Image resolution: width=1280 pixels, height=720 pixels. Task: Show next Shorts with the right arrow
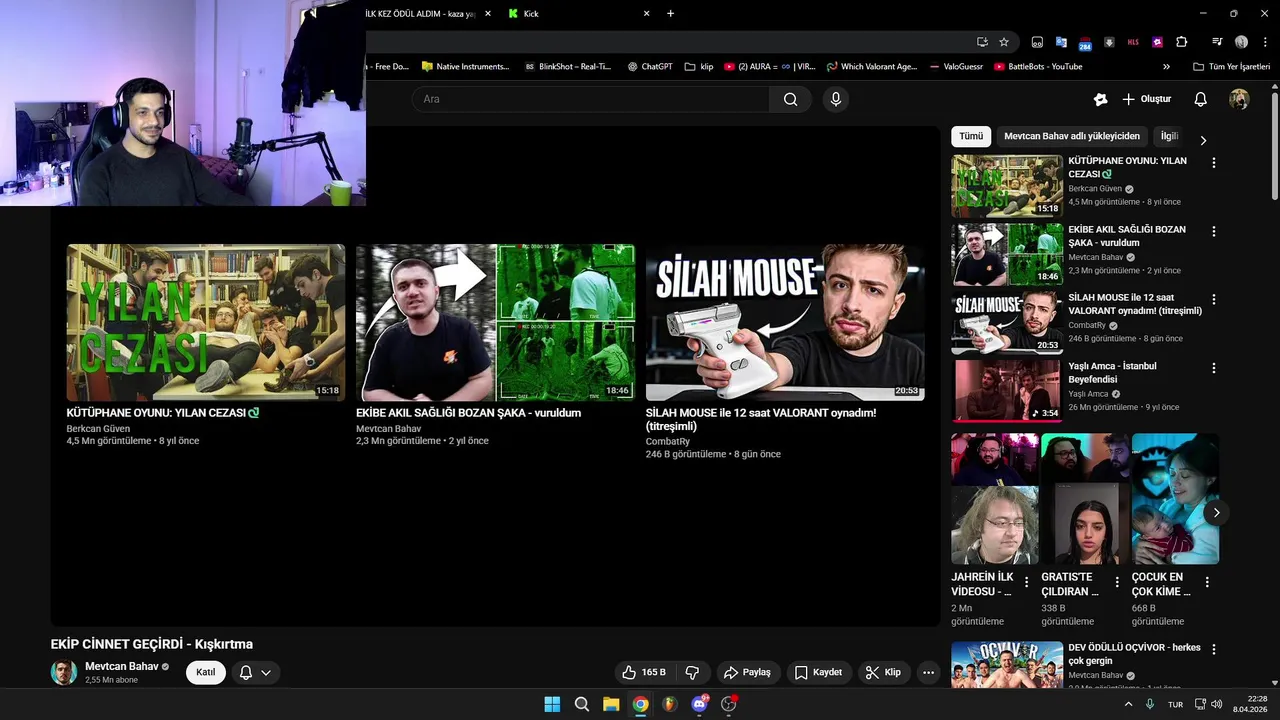pyautogui.click(x=1216, y=512)
